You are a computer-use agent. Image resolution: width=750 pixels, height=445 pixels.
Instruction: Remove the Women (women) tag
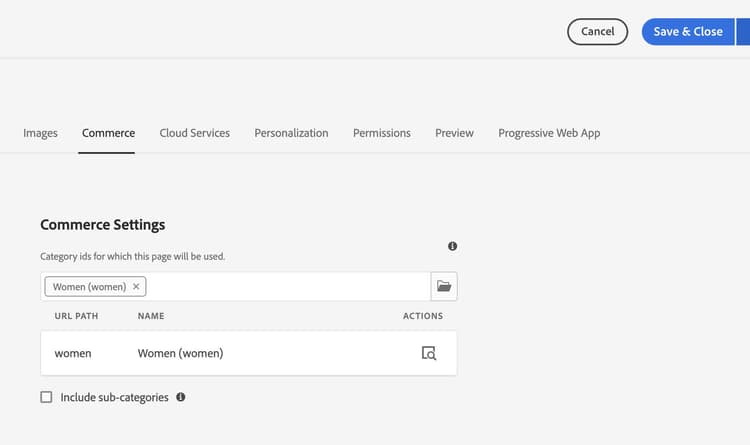point(136,287)
